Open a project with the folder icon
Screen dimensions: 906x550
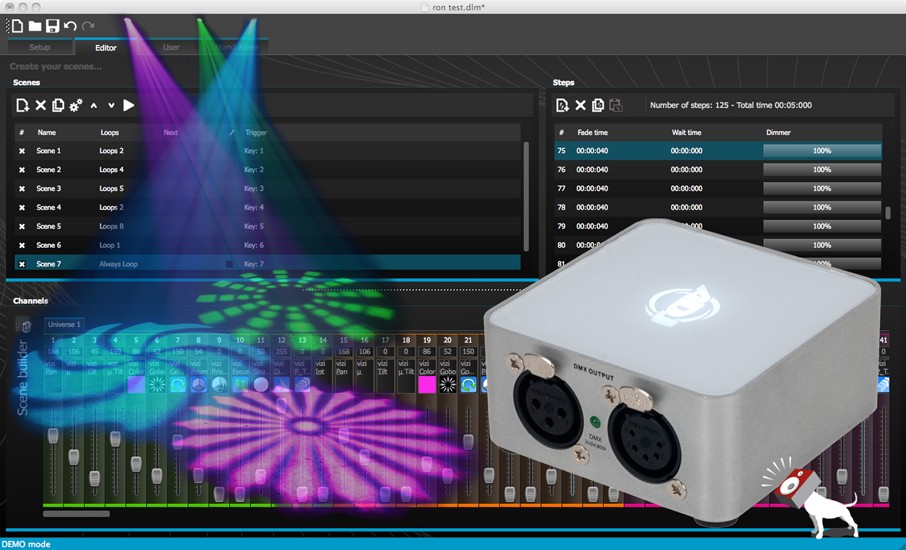[x=34, y=25]
